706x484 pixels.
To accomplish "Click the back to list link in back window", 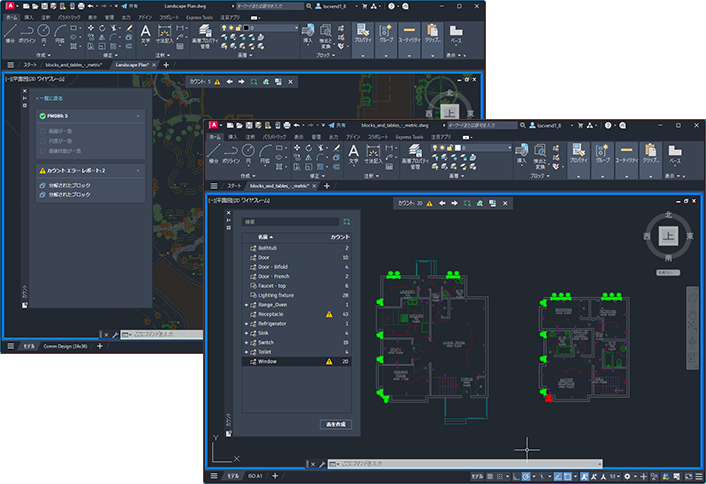I will 50,98.
